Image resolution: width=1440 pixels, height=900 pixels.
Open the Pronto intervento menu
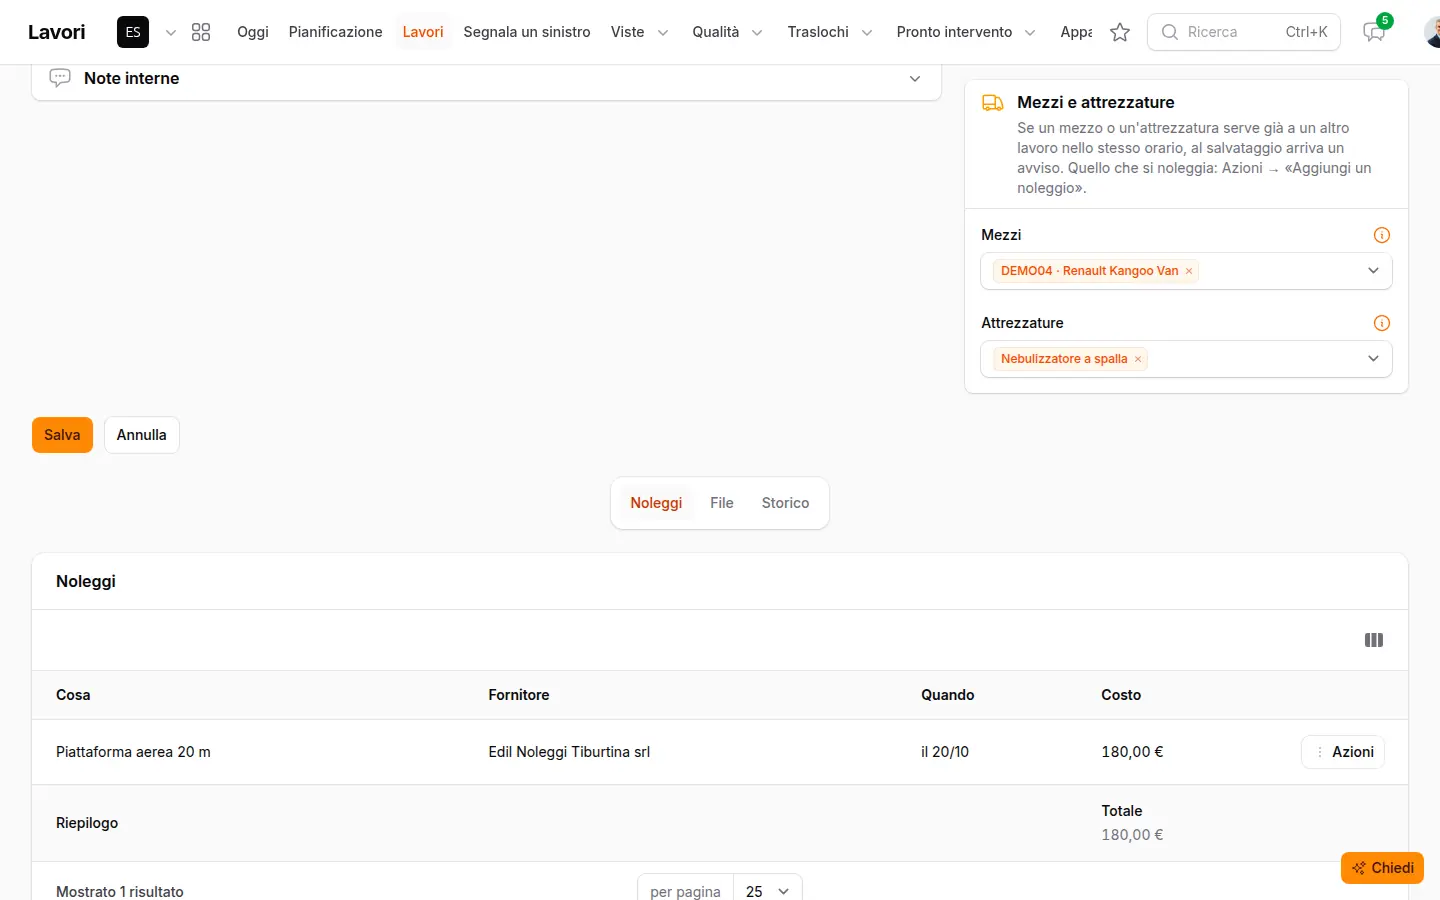click(x=966, y=32)
